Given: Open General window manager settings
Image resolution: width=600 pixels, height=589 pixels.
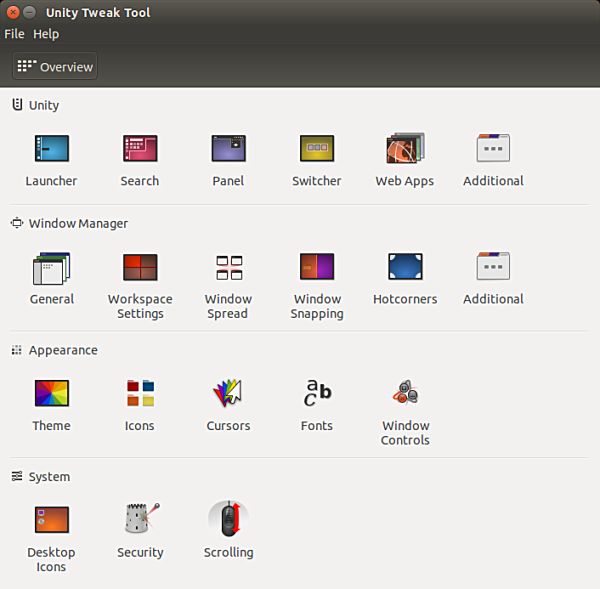Looking at the screenshot, I should (x=52, y=268).
